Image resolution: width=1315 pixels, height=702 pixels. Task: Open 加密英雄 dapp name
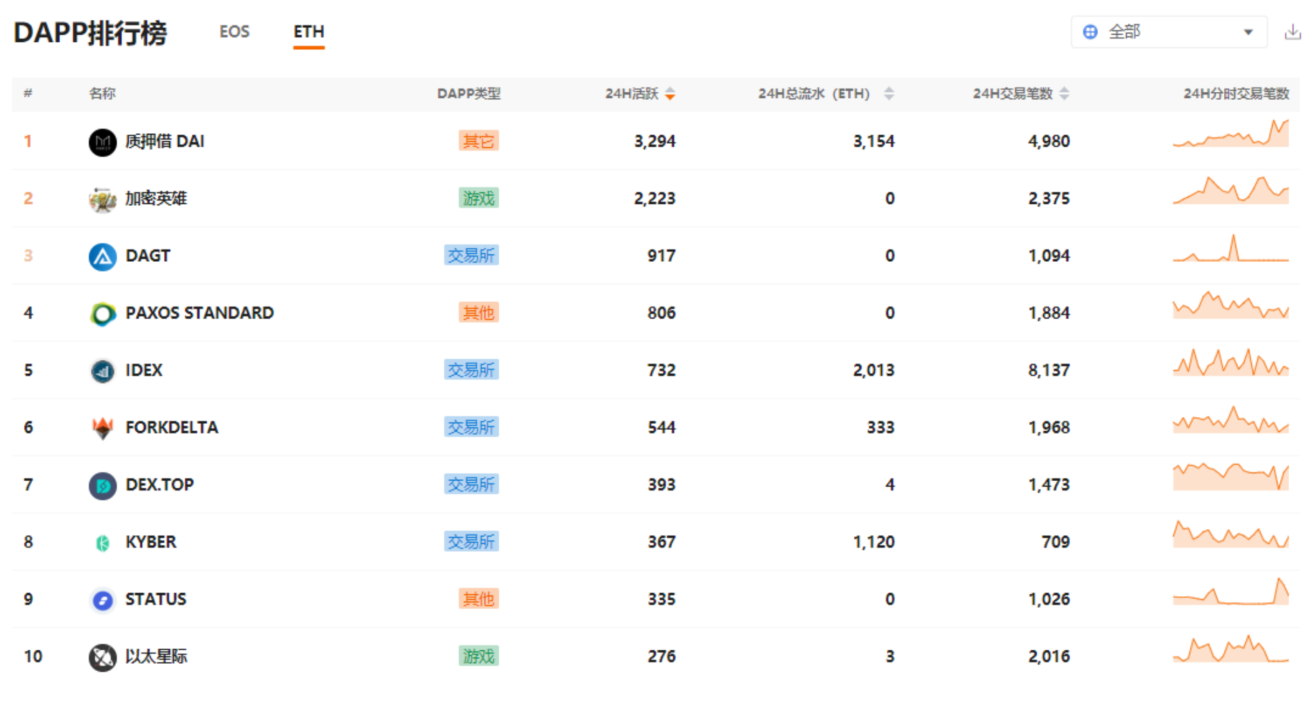point(156,198)
